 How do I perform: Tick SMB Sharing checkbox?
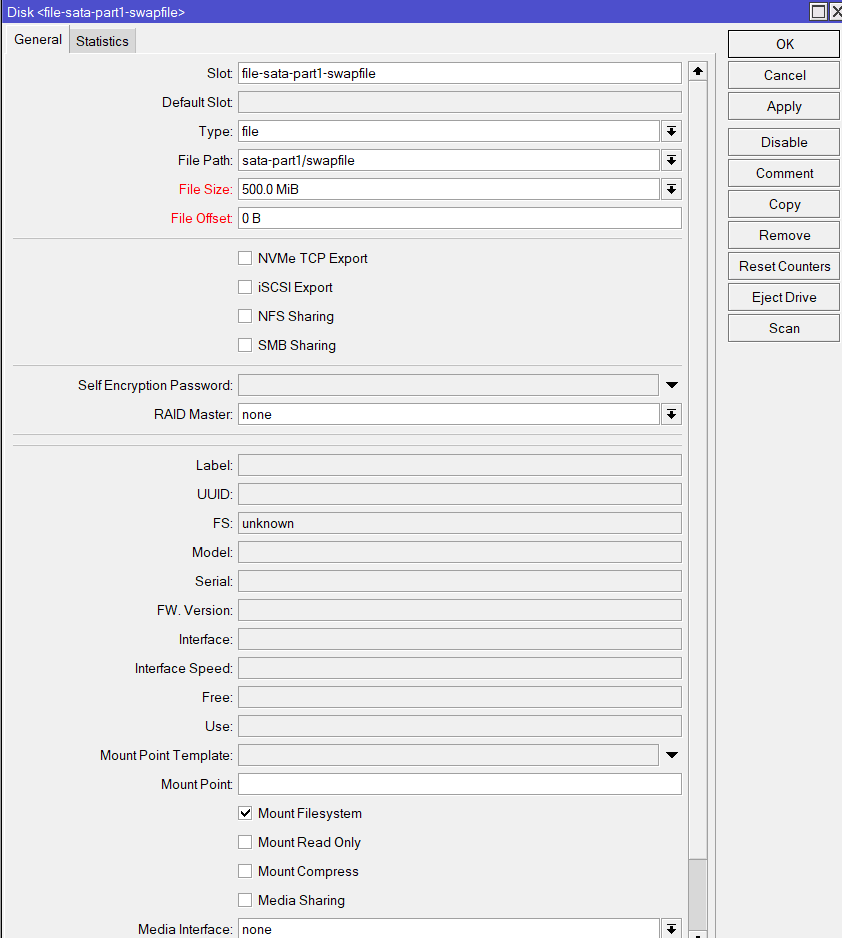(245, 345)
